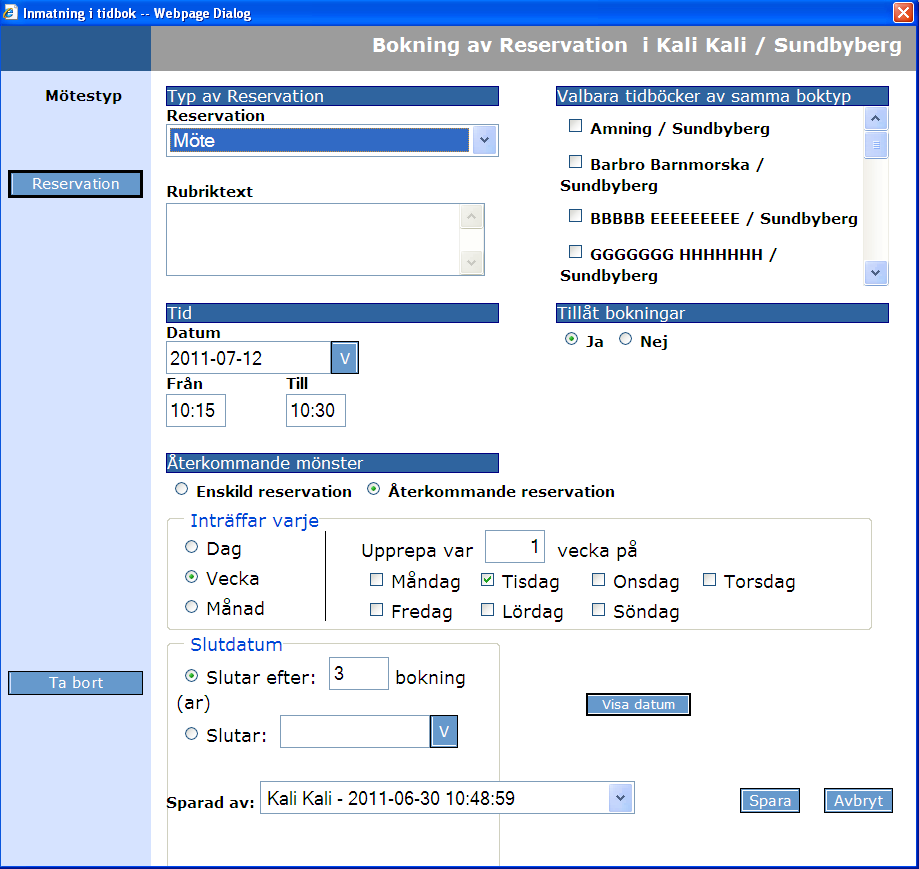The width and height of the screenshot is (919, 869).
Task: Check the GGGGGGG HHHHHHH / Sundbyberg checkbox
Action: pyautogui.click(x=576, y=252)
